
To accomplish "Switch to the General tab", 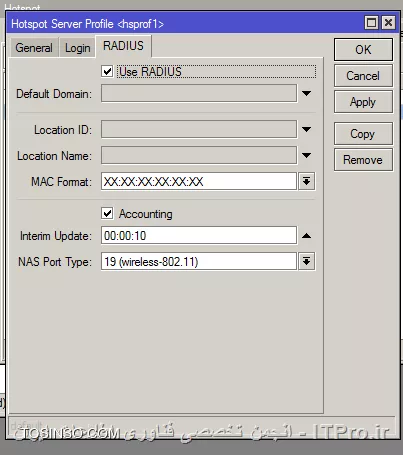I will pos(34,48).
